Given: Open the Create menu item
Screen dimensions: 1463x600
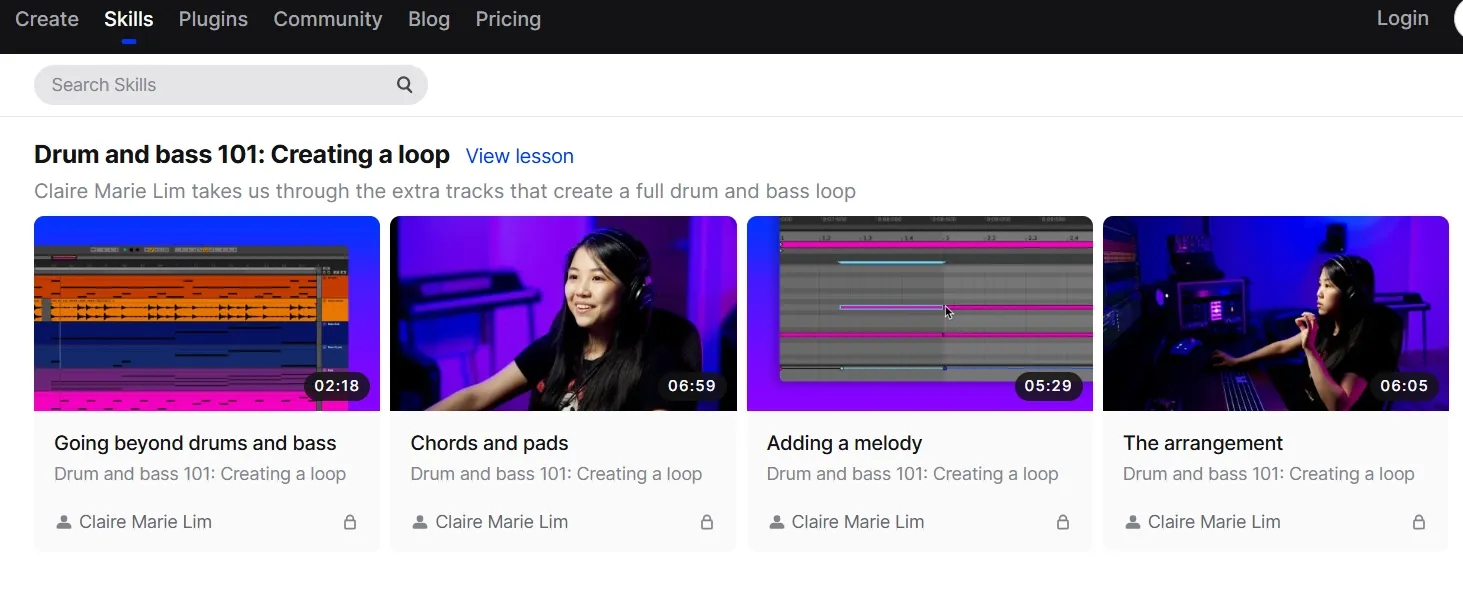Looking at the screenshot, I should 47,19.
